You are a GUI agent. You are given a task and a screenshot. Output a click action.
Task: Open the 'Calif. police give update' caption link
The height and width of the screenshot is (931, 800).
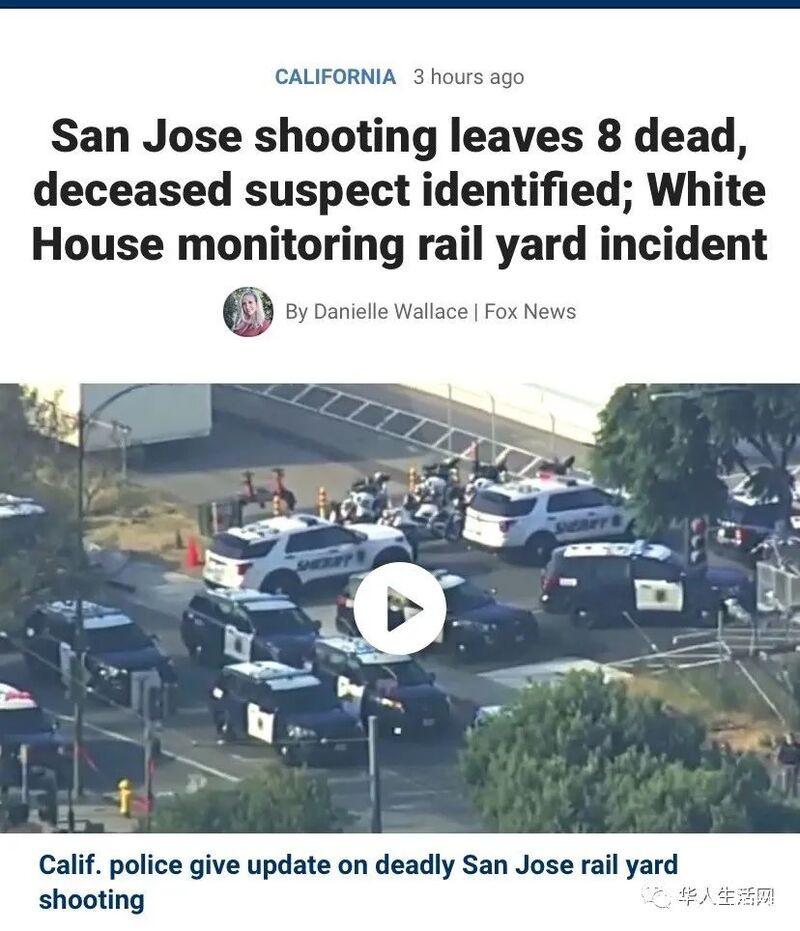(358, 882)
